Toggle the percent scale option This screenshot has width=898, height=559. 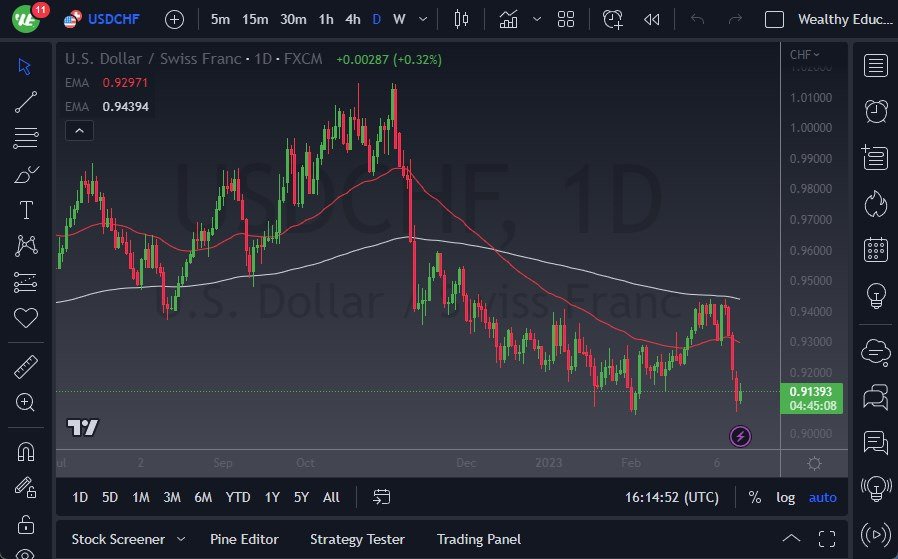tap(755, 497)
